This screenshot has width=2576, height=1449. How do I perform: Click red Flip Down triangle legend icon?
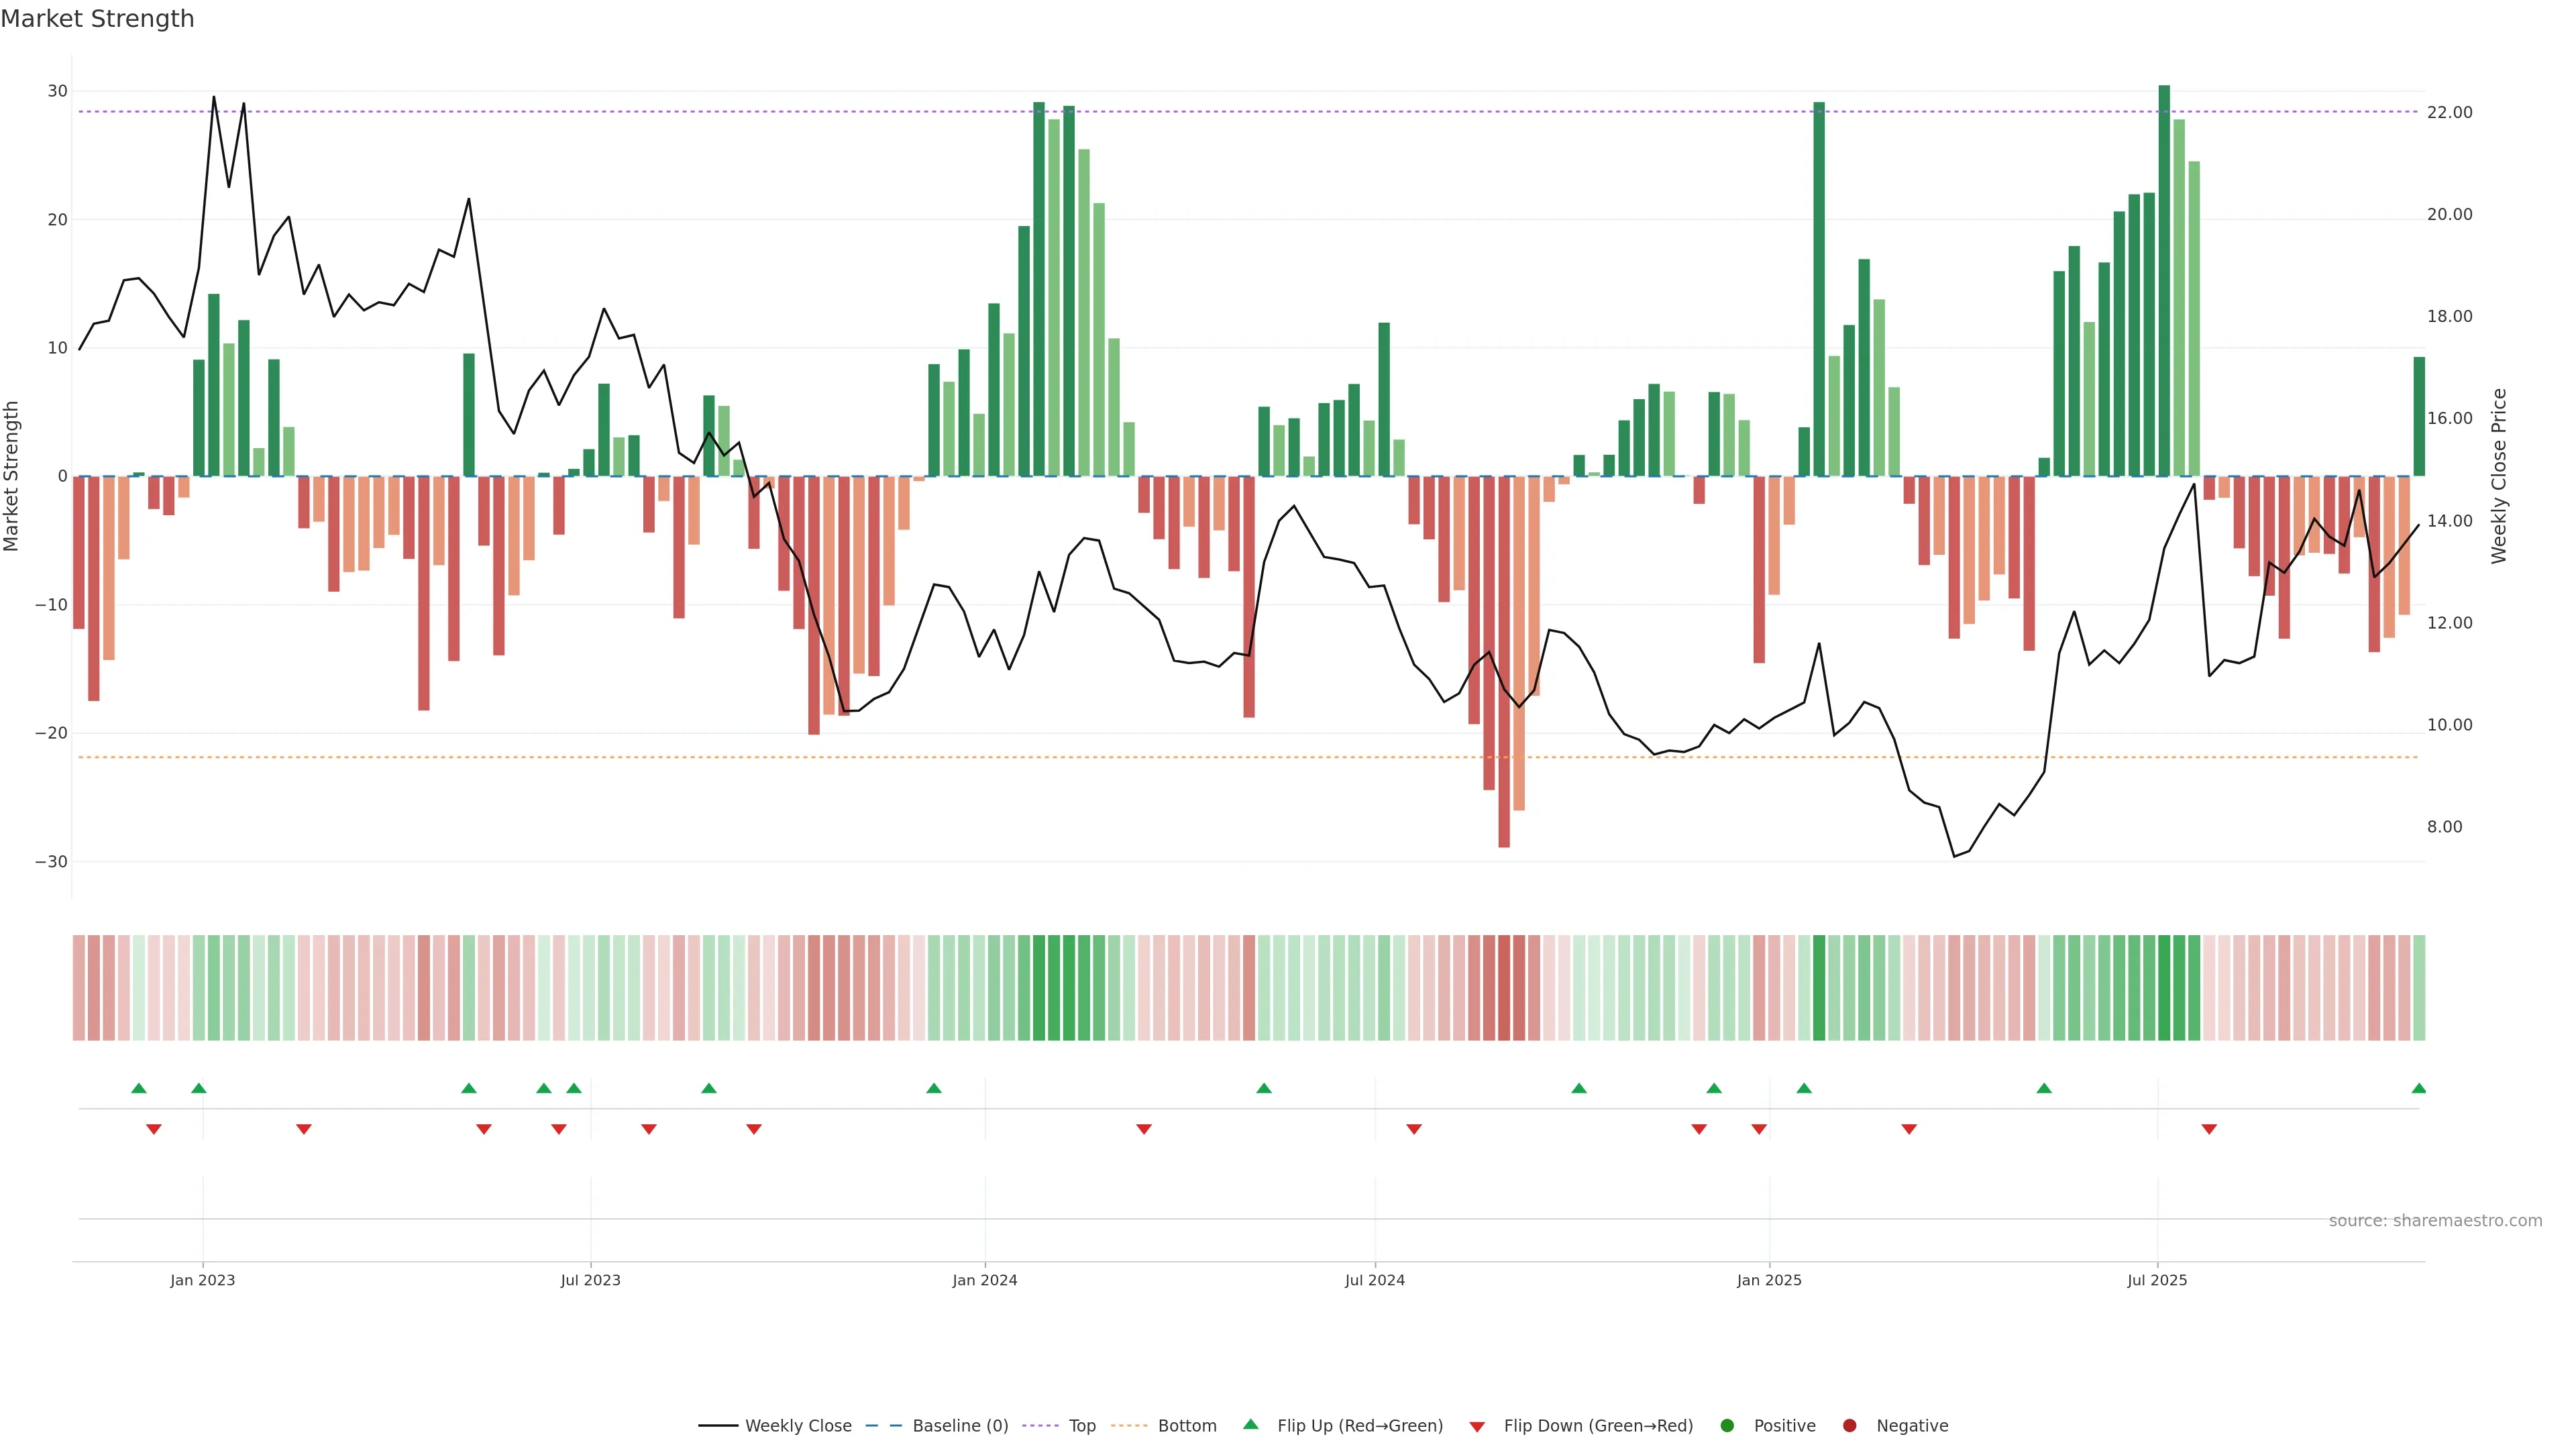1476,1426
